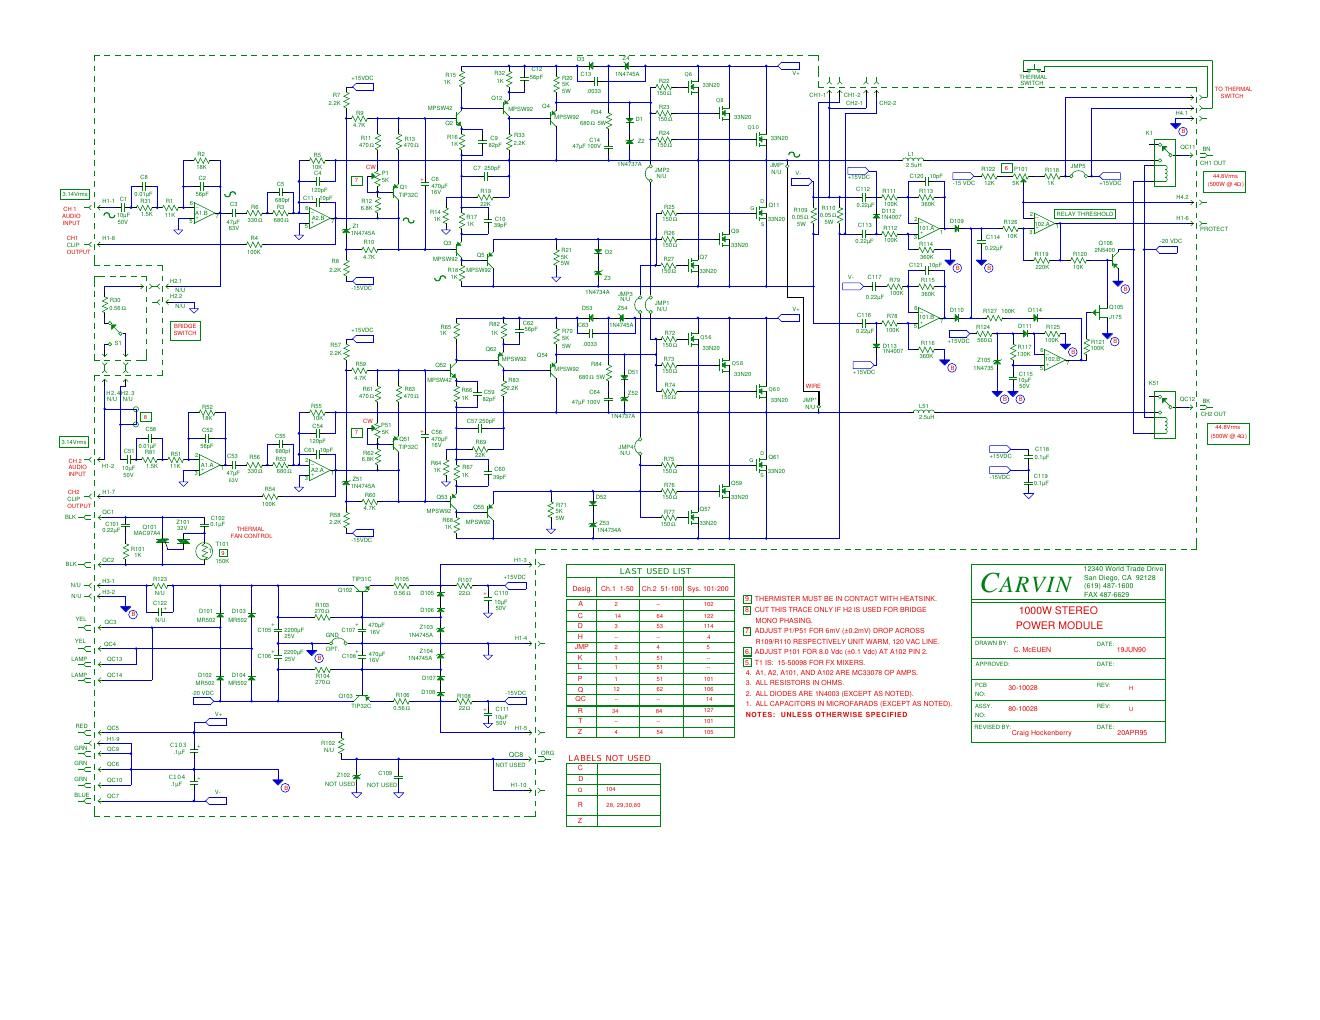Click the A1.B op-amp symbol
The width and height of the screenshot is (1320, 1020).
pyautogui.click(x=203, y=213)
